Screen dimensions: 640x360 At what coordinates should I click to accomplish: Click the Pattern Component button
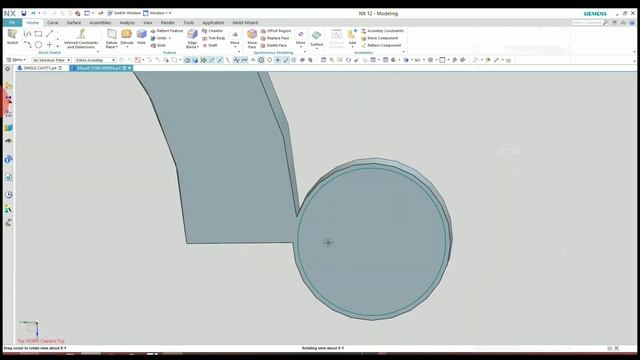(x=381, y=45)
